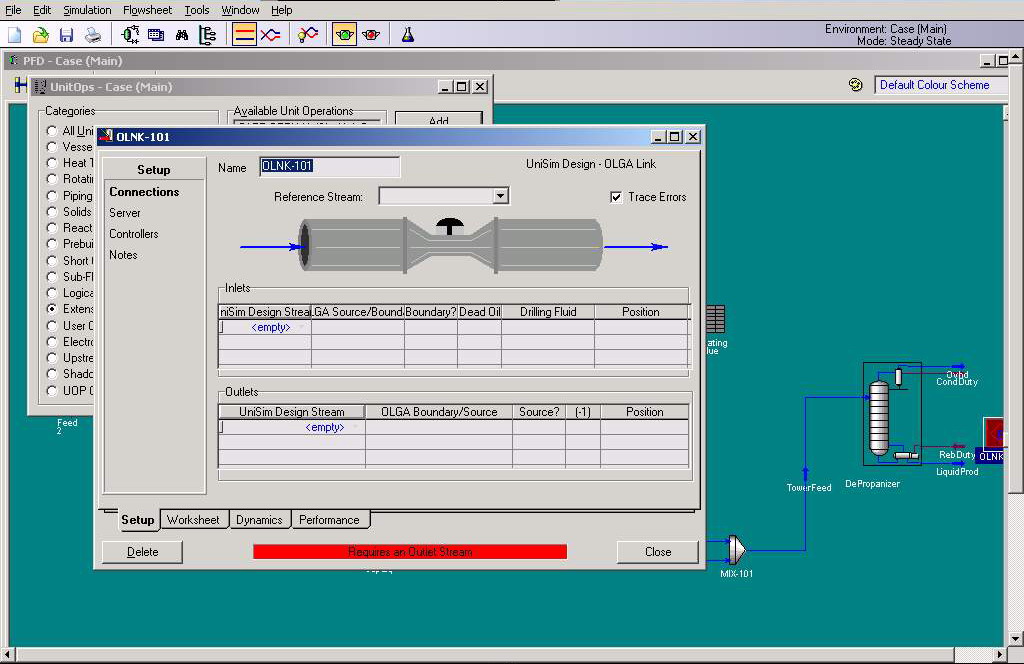Select the Reactors category radio button
The height and width of the screenshot is (664, 1024).
[x=52, y=228]
